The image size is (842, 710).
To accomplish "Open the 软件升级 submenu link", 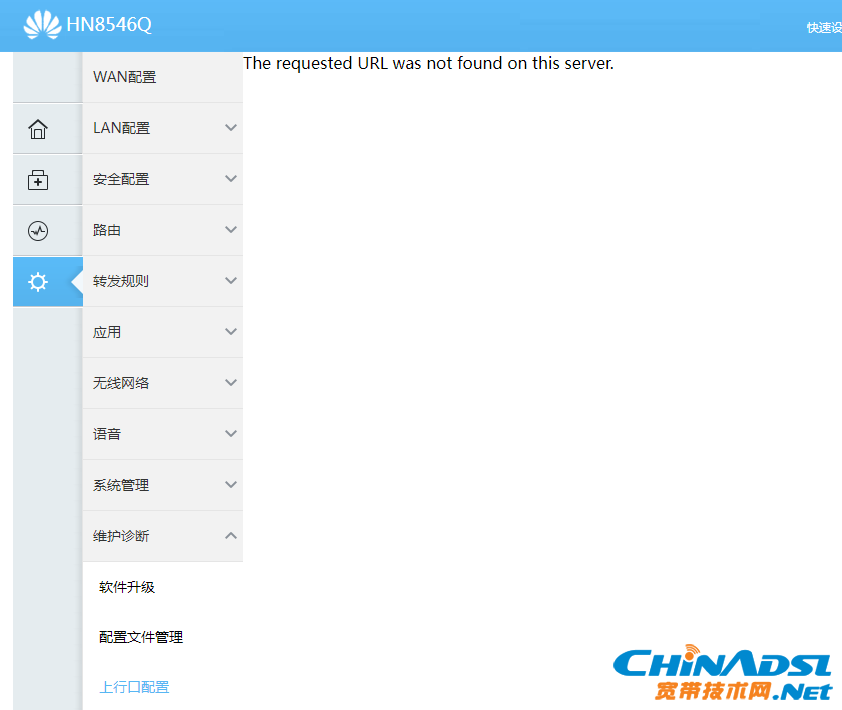I will 127,588.
